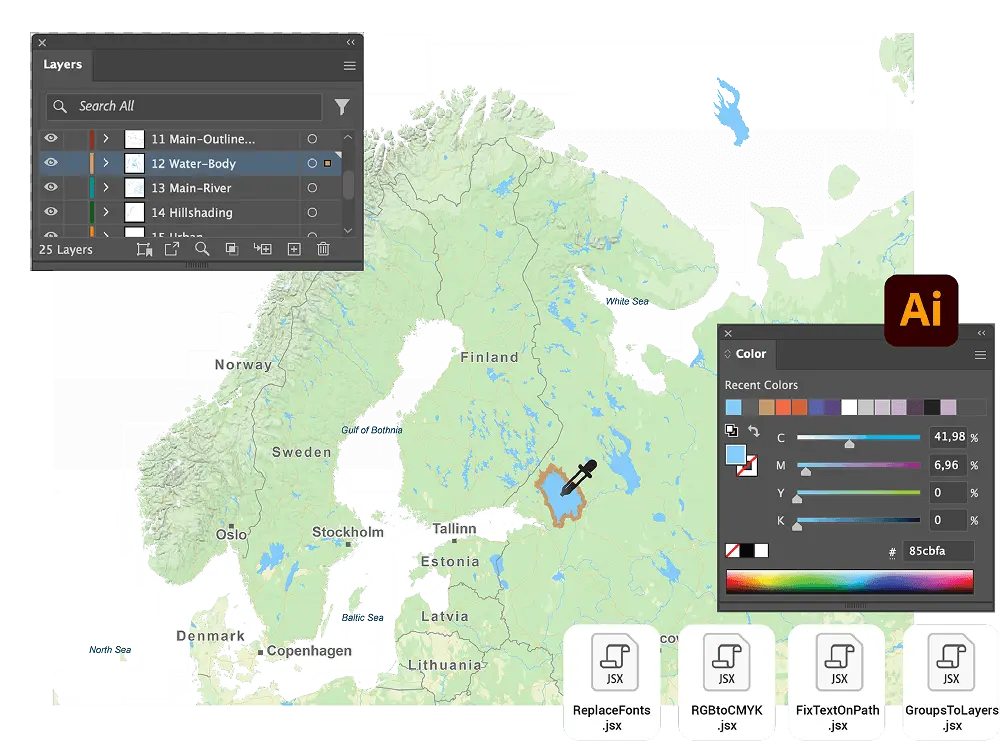Expand the 14 Hillshading layer
This screenshot has width=1007, height=750.
coord(106,212)
